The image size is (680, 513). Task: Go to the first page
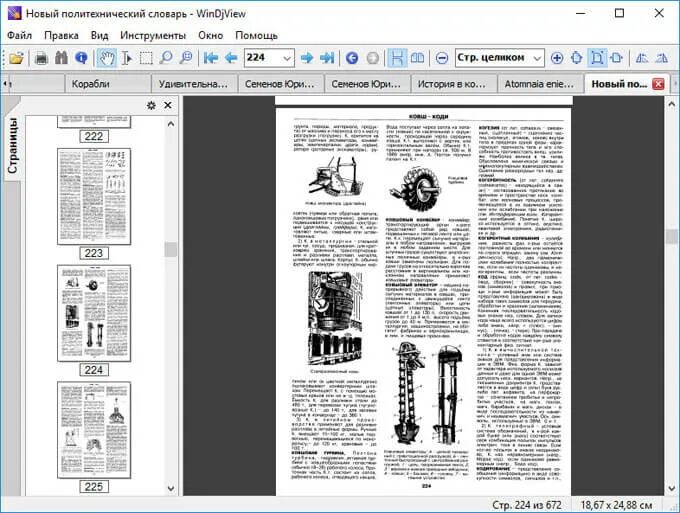211,58
